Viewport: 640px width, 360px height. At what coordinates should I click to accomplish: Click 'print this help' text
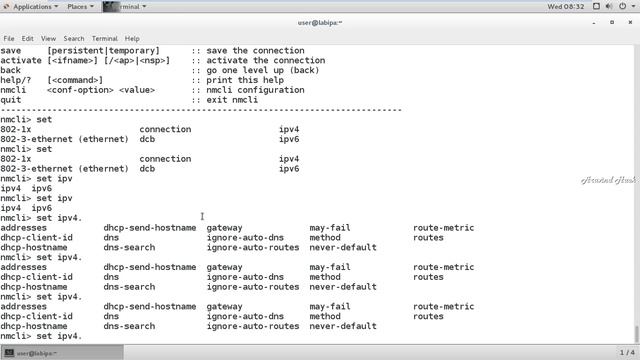(245, 80)
